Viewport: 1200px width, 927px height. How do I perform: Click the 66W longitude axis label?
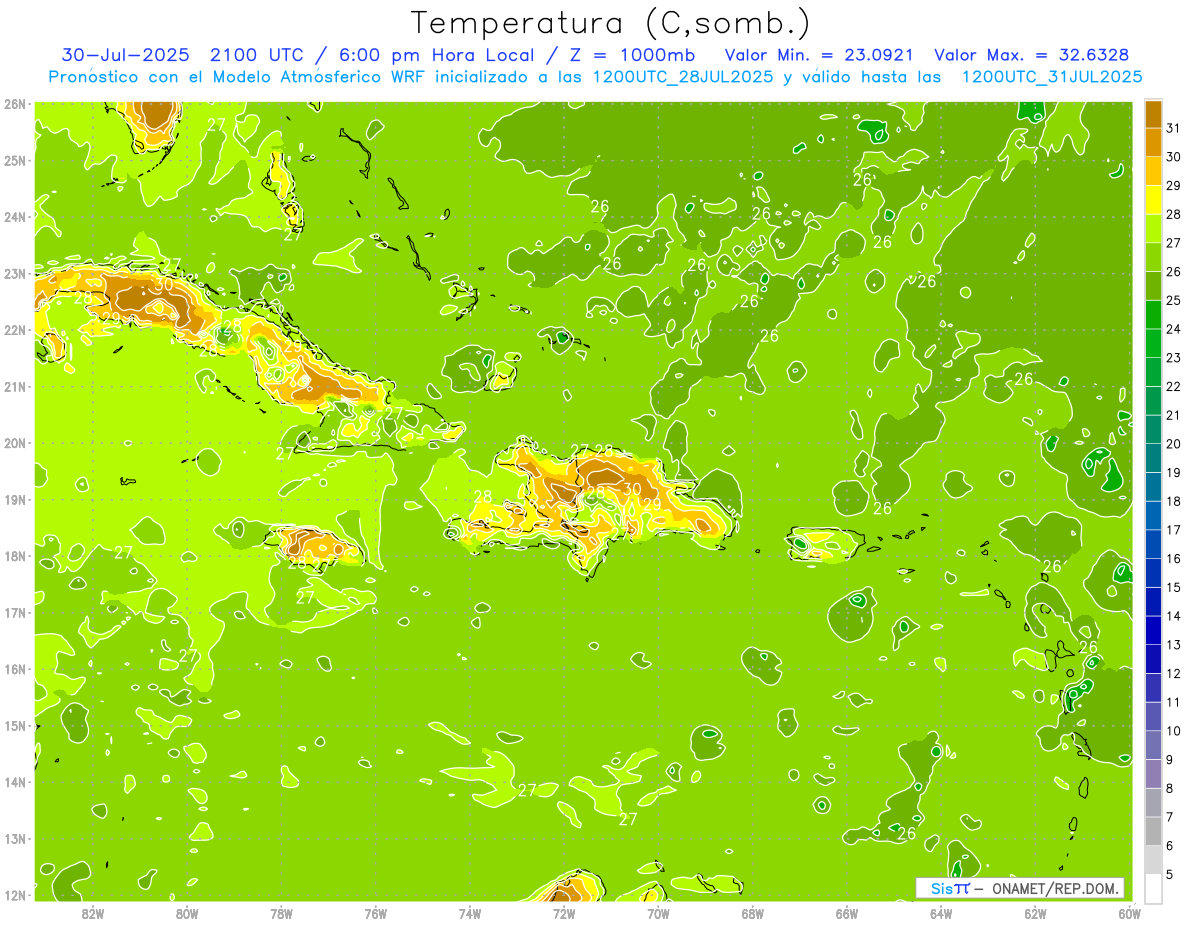point(846,913)
